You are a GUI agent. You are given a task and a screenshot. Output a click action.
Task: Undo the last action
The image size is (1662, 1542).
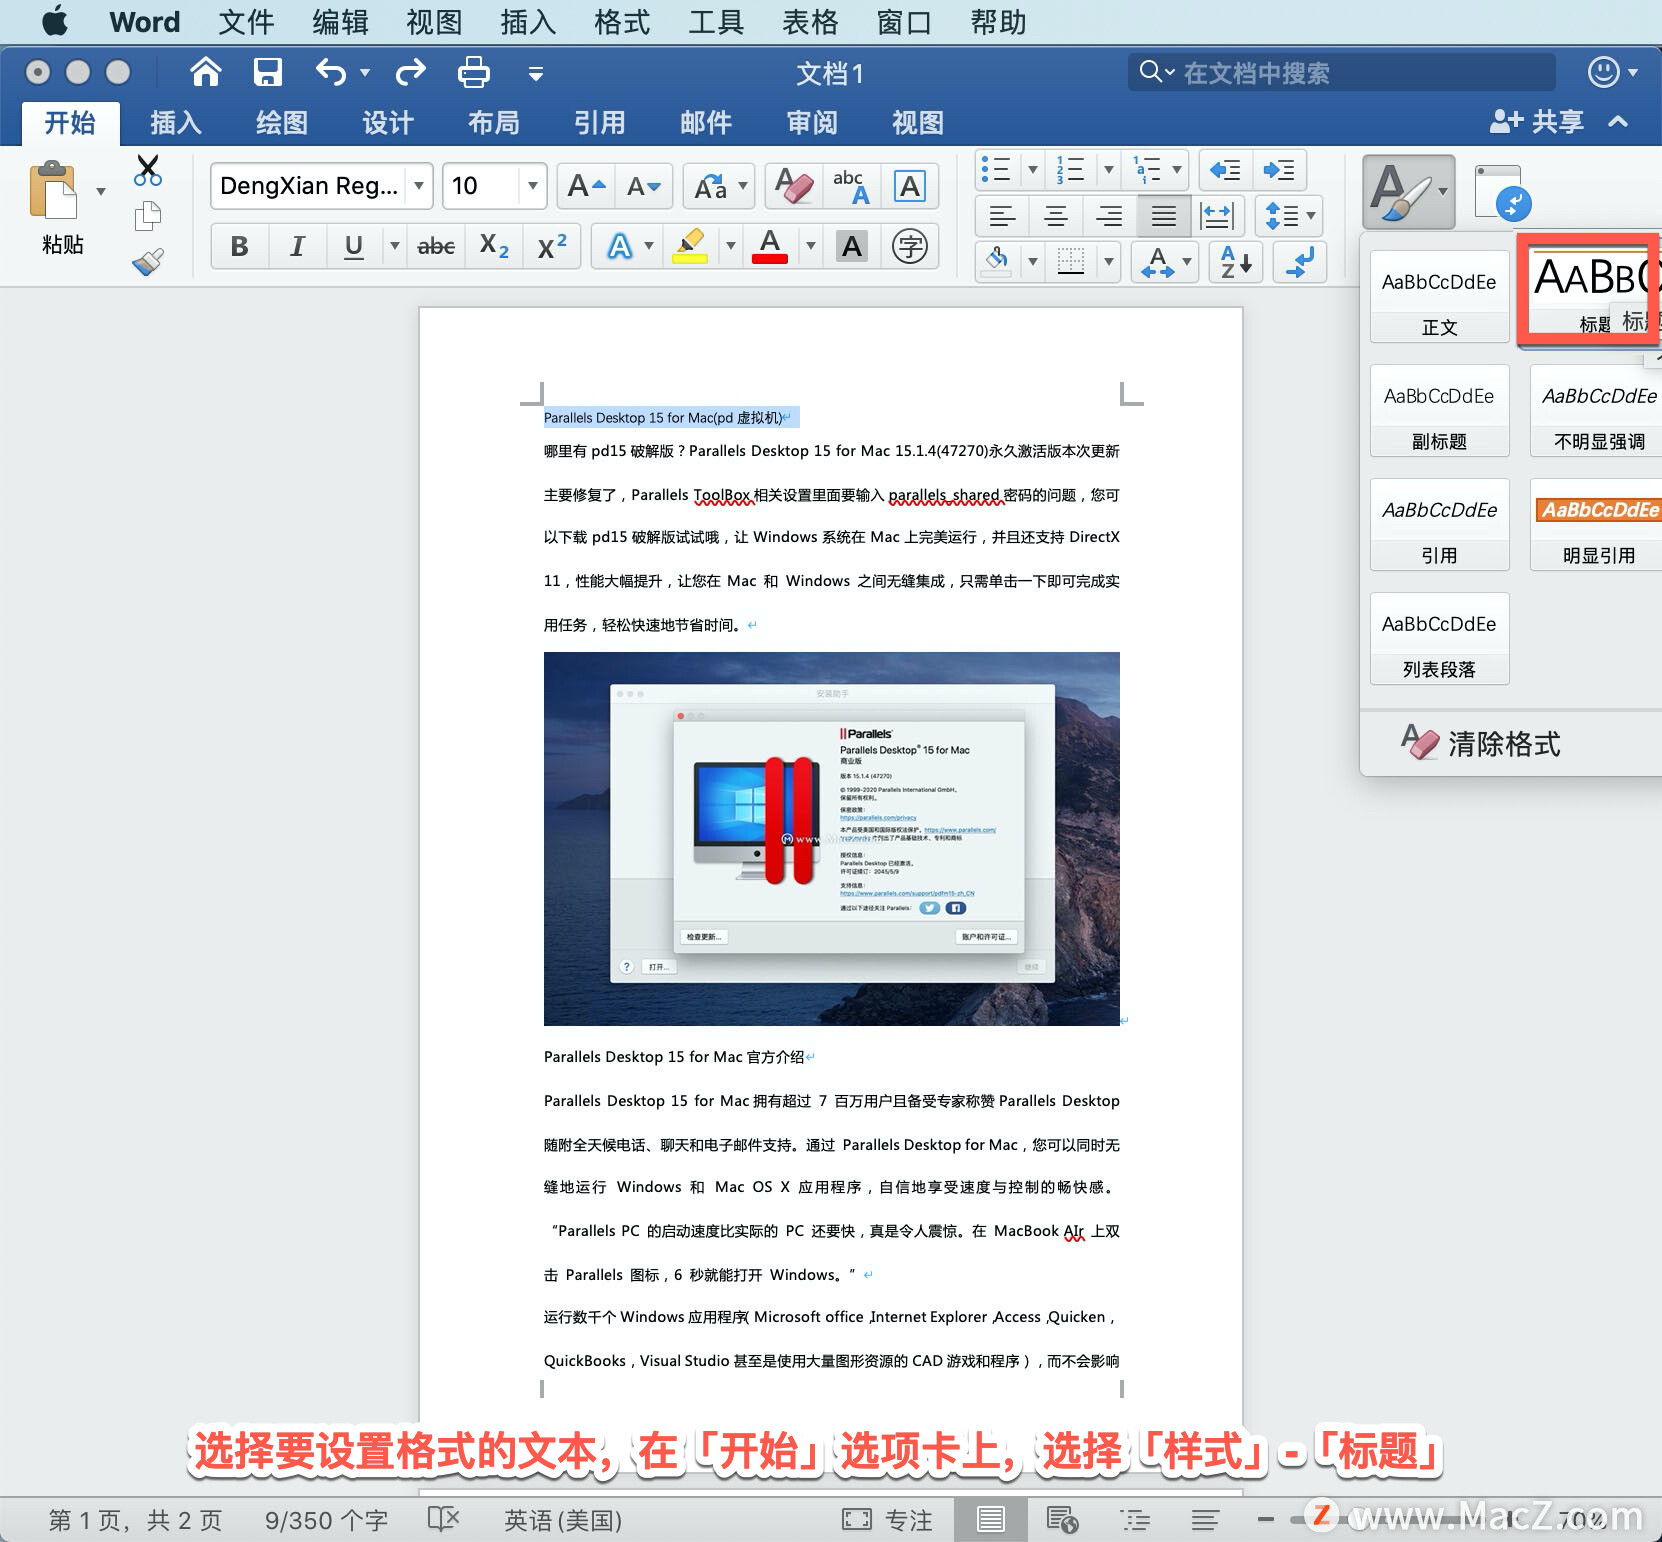click(331, 72)
